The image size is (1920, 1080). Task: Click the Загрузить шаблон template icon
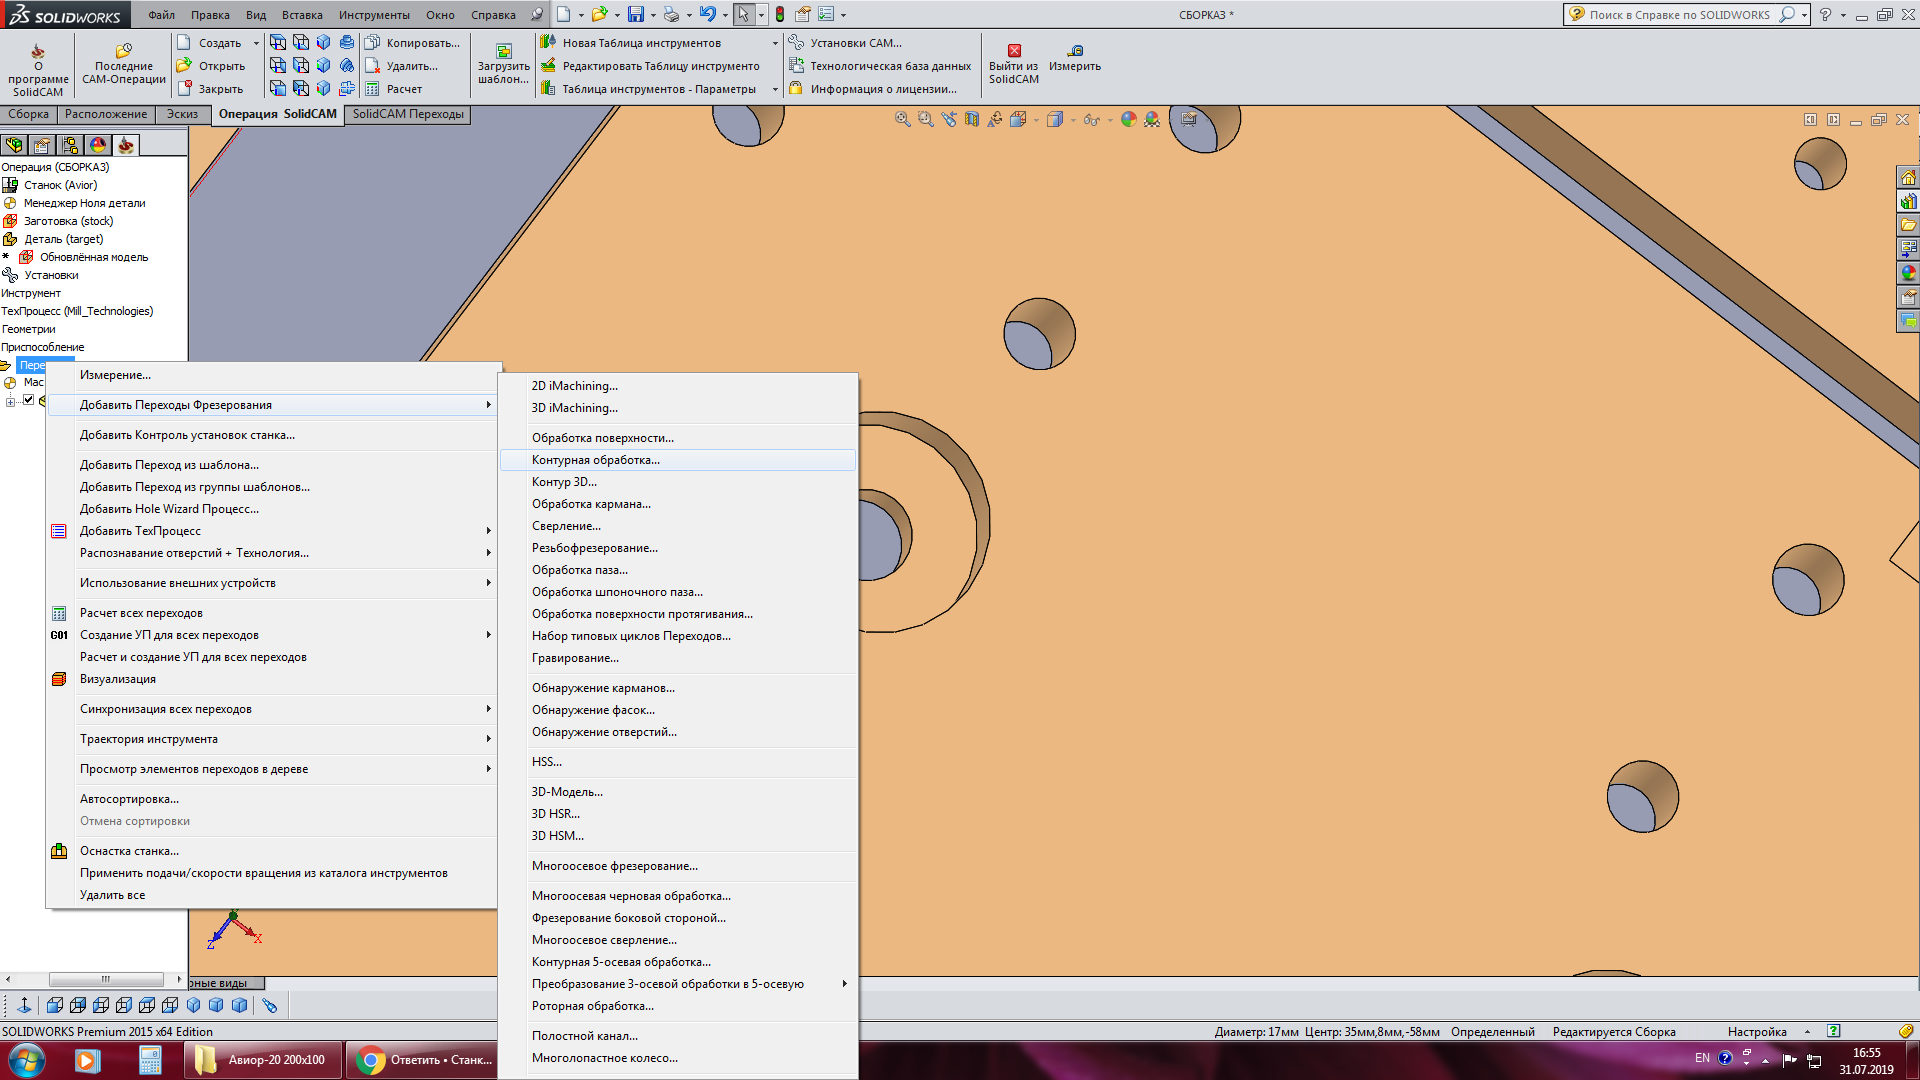[504, 51]
